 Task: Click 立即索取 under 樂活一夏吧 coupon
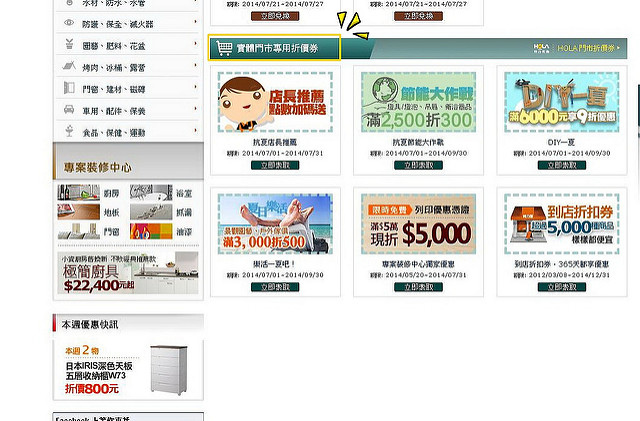tap(275, 287)
